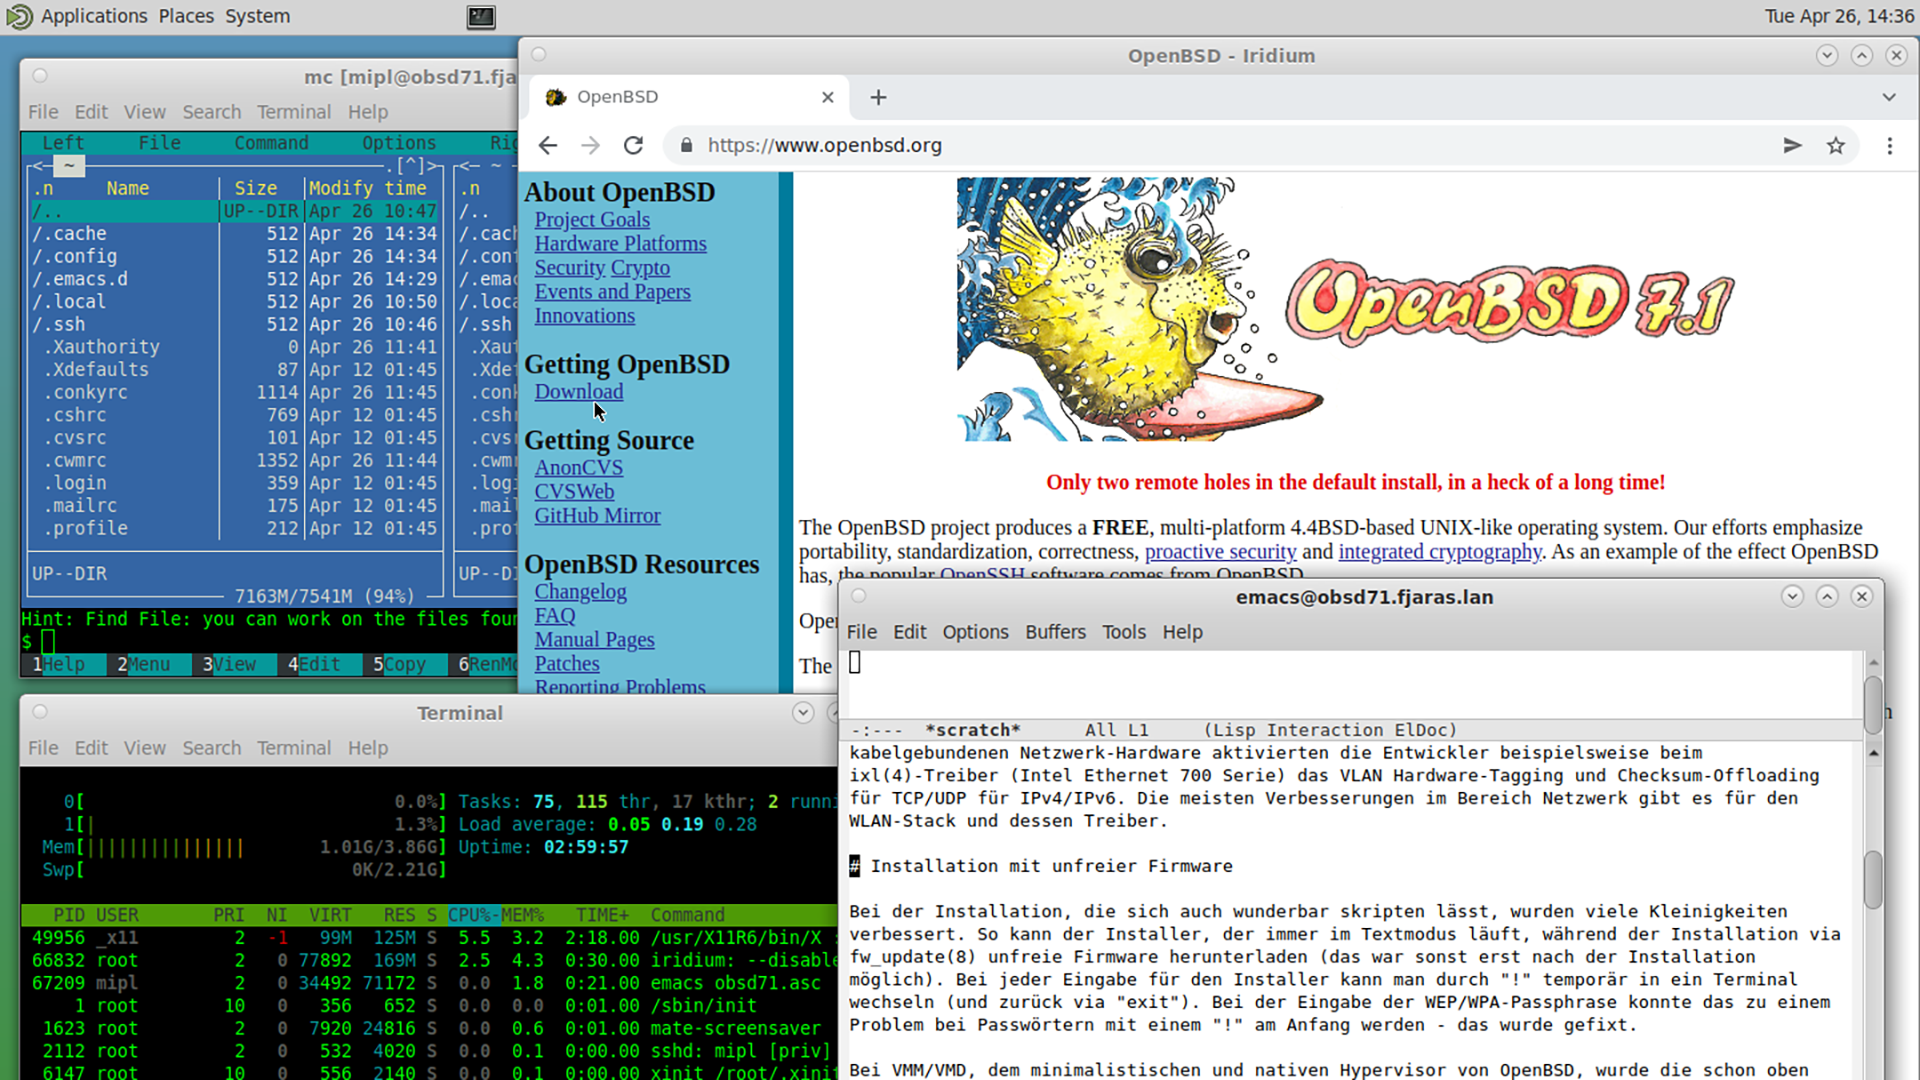Open the Applications menu
This screenshot has height=1080, width=1920.
tap(93, 16)
